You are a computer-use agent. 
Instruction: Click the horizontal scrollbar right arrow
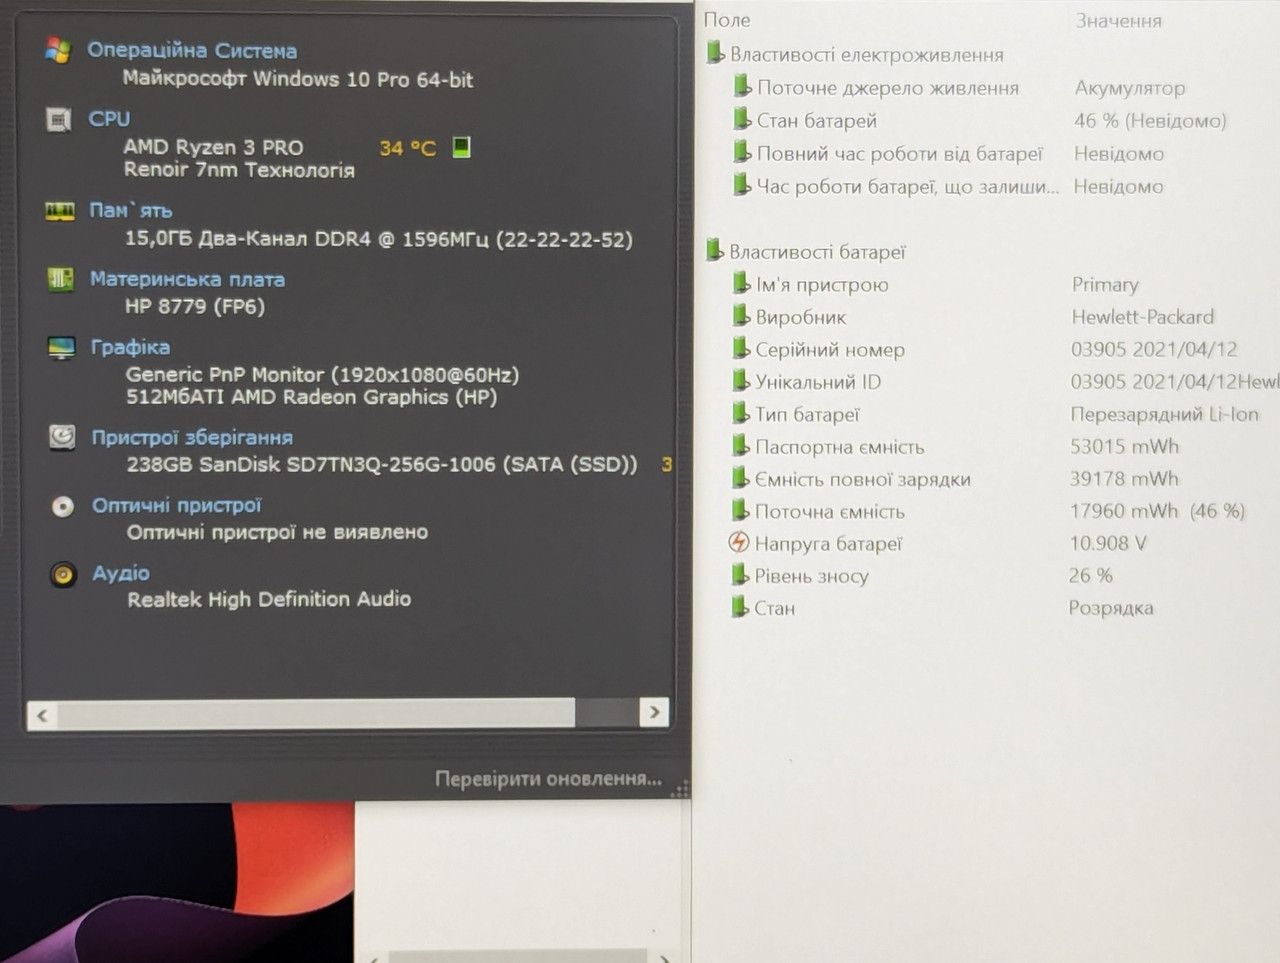[654, 712]
